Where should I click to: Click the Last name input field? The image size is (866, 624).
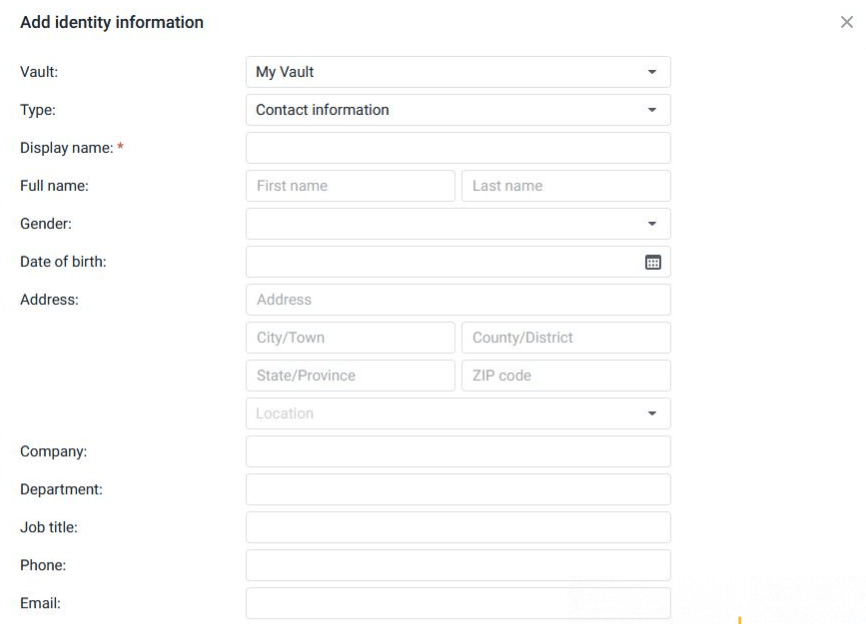[565, 185]
